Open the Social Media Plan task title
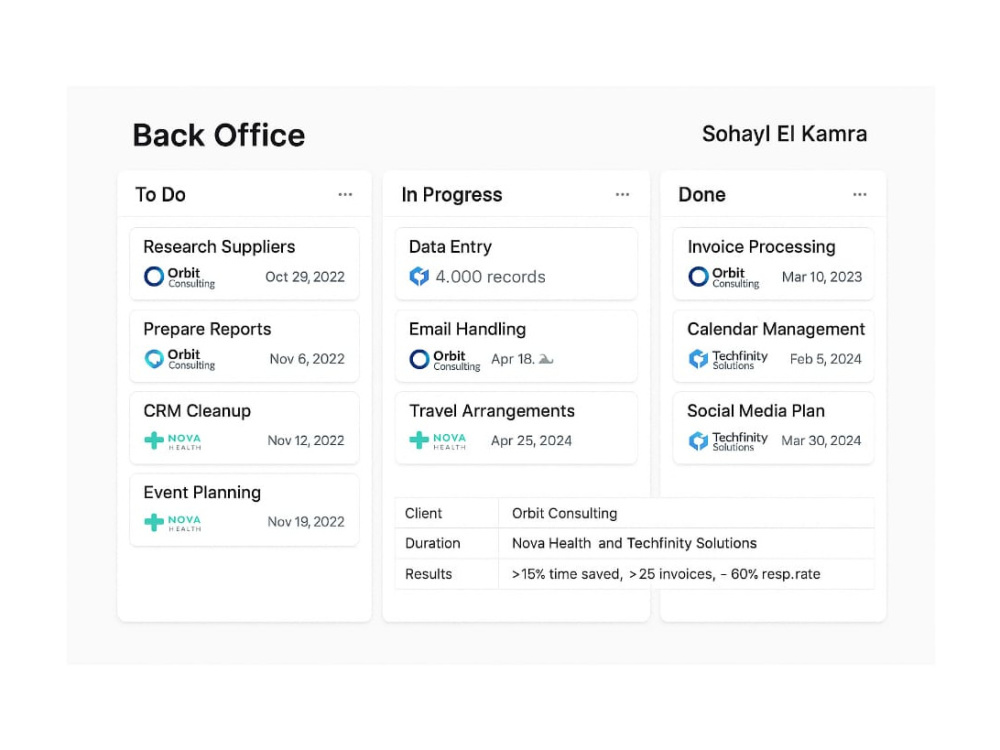Screen dimensions: 1000x750 click(756, 411)
